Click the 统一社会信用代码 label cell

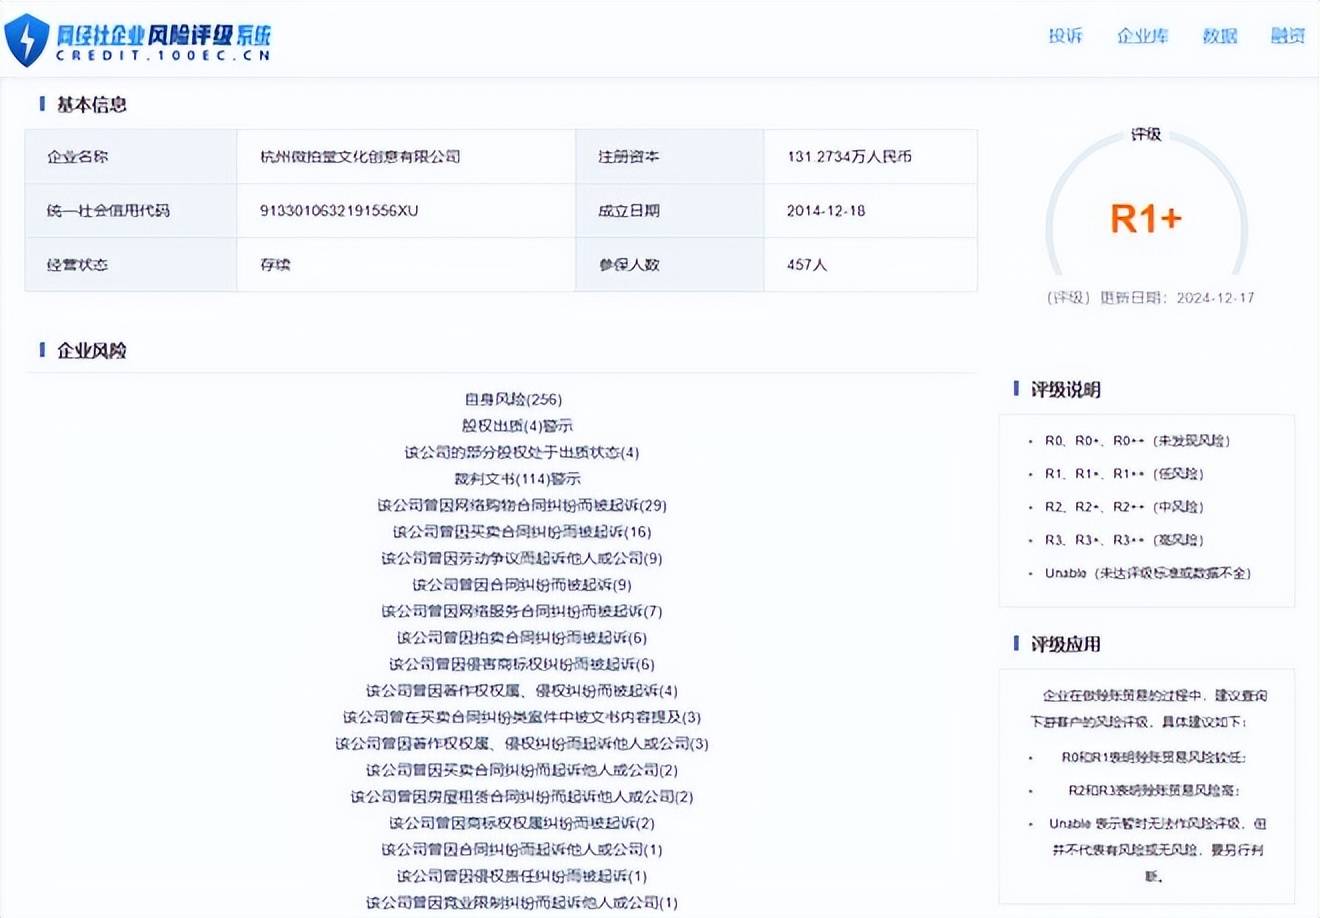(131, 211)
